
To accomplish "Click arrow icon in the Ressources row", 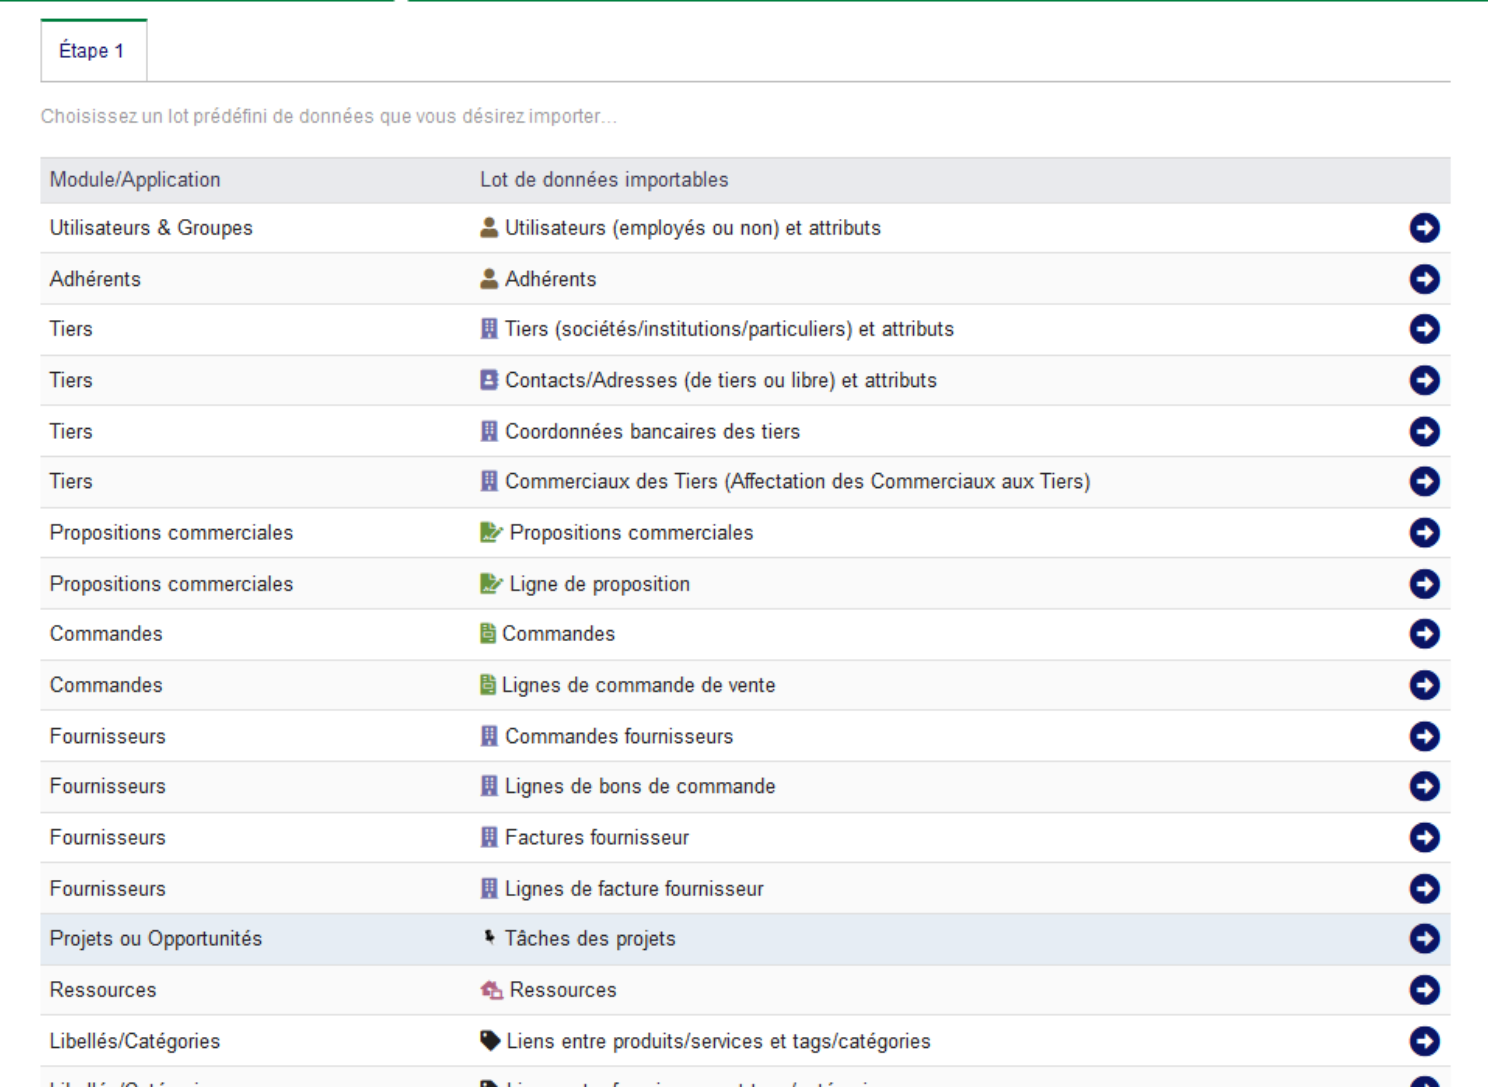I will click(1424, 989).
